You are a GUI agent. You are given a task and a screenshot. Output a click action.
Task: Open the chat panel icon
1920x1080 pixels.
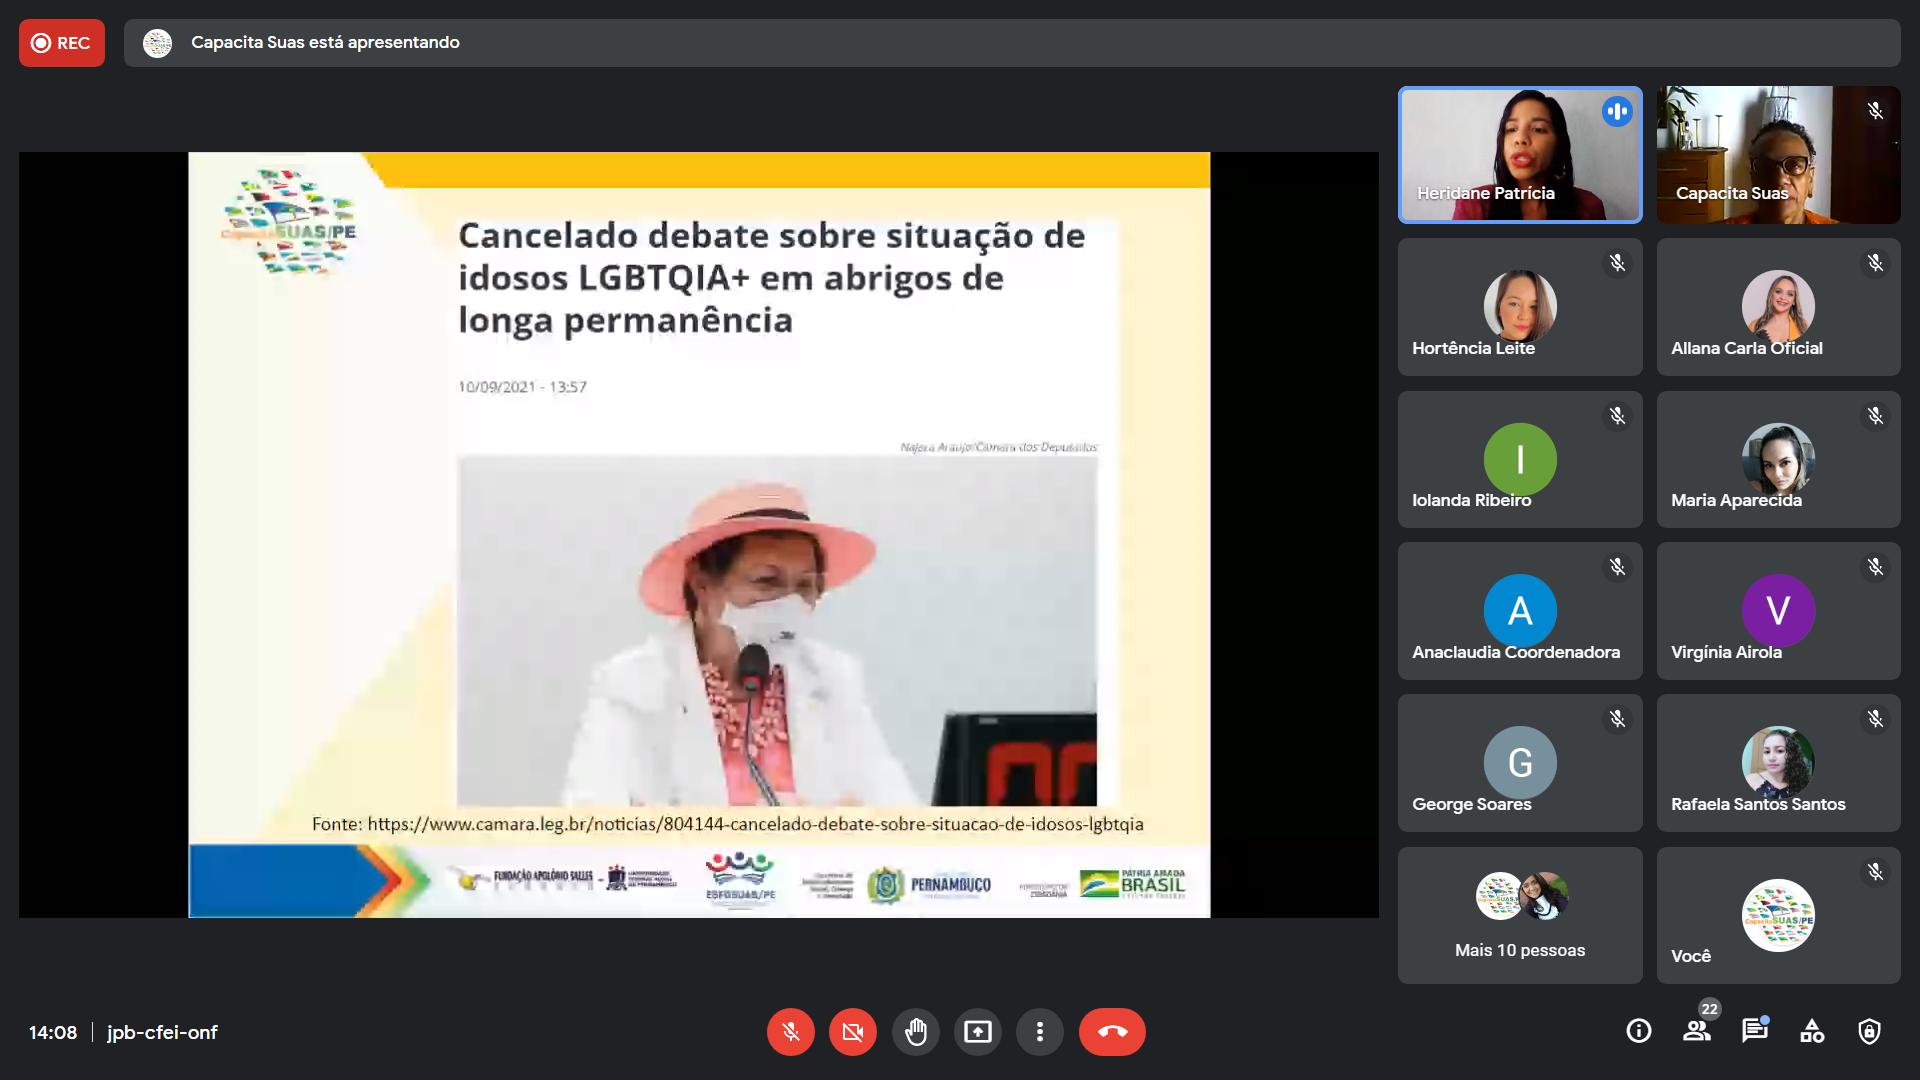pos(1754,1031)
